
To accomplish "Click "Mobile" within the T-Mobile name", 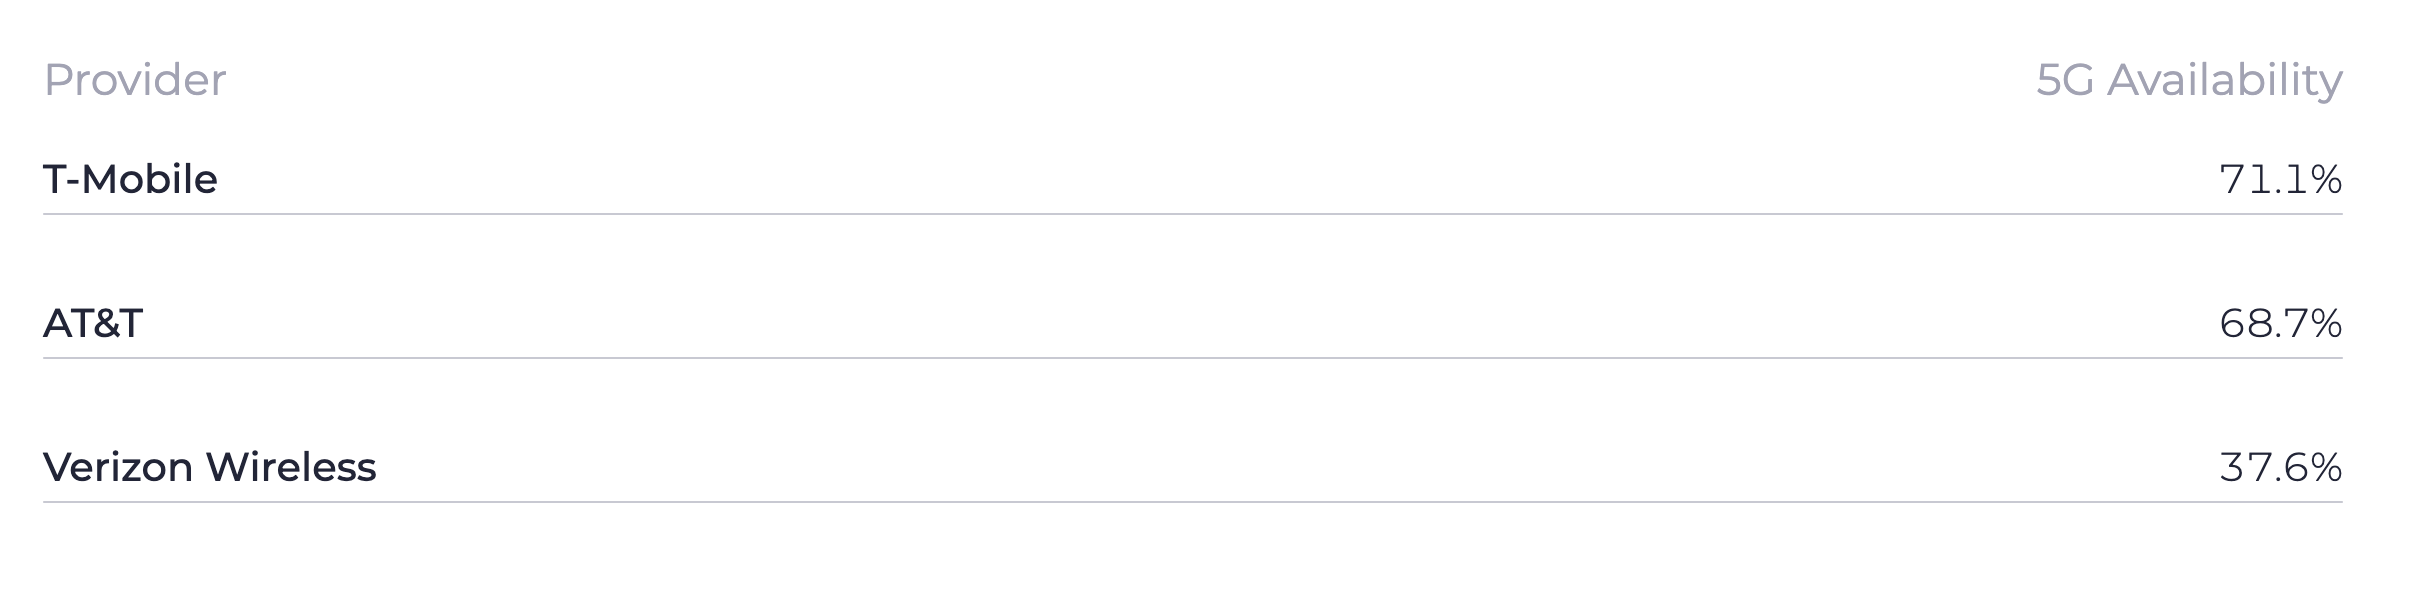I will pos(149,180).
